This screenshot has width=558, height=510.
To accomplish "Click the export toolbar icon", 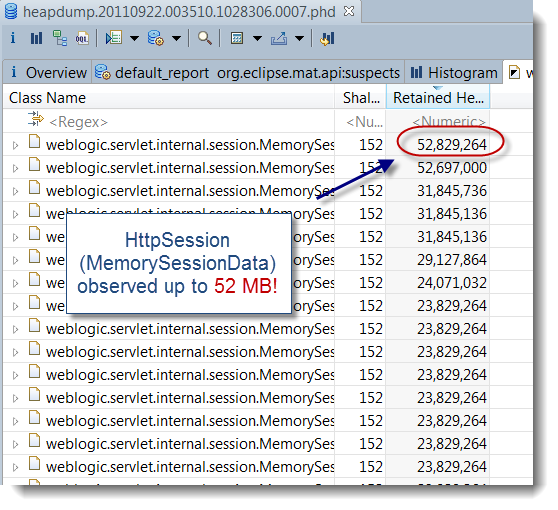I will tap(279, 38).
